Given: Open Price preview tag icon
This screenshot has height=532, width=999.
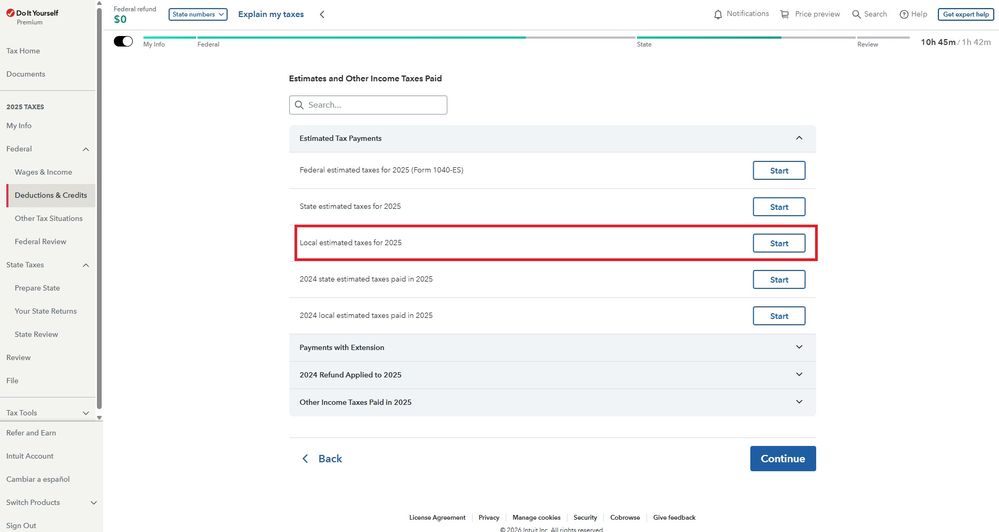Looking at the screenshot, I should pyautogui.click(x=785, y=14).
